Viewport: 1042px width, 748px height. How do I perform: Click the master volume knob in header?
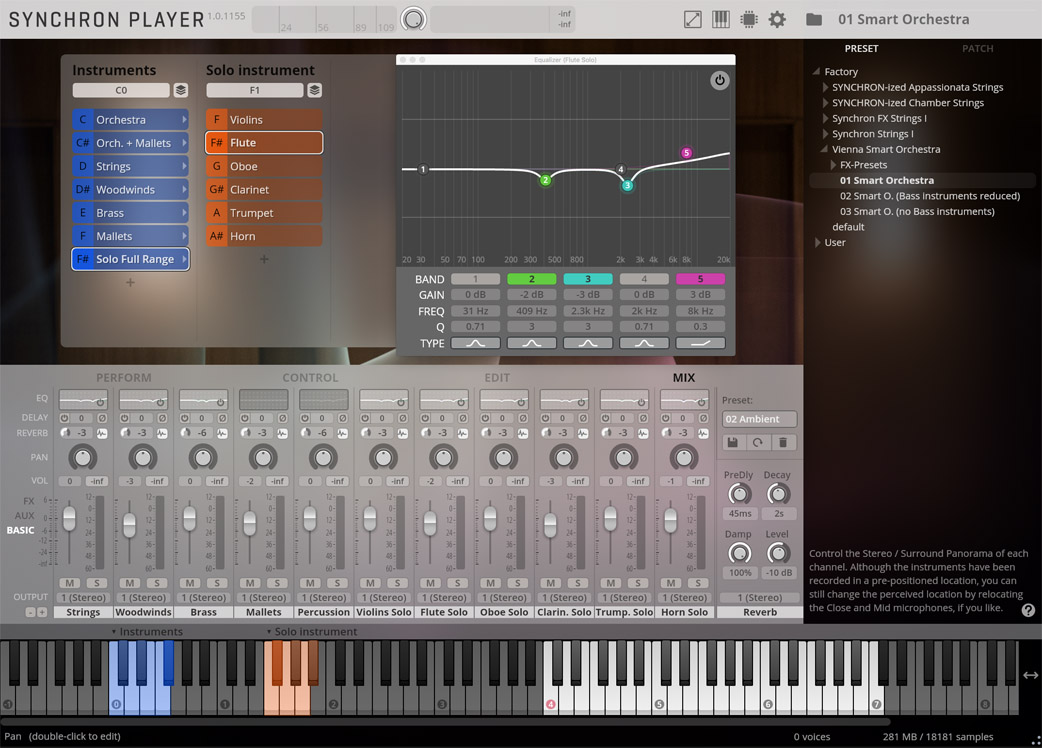[x=413, y=19]
